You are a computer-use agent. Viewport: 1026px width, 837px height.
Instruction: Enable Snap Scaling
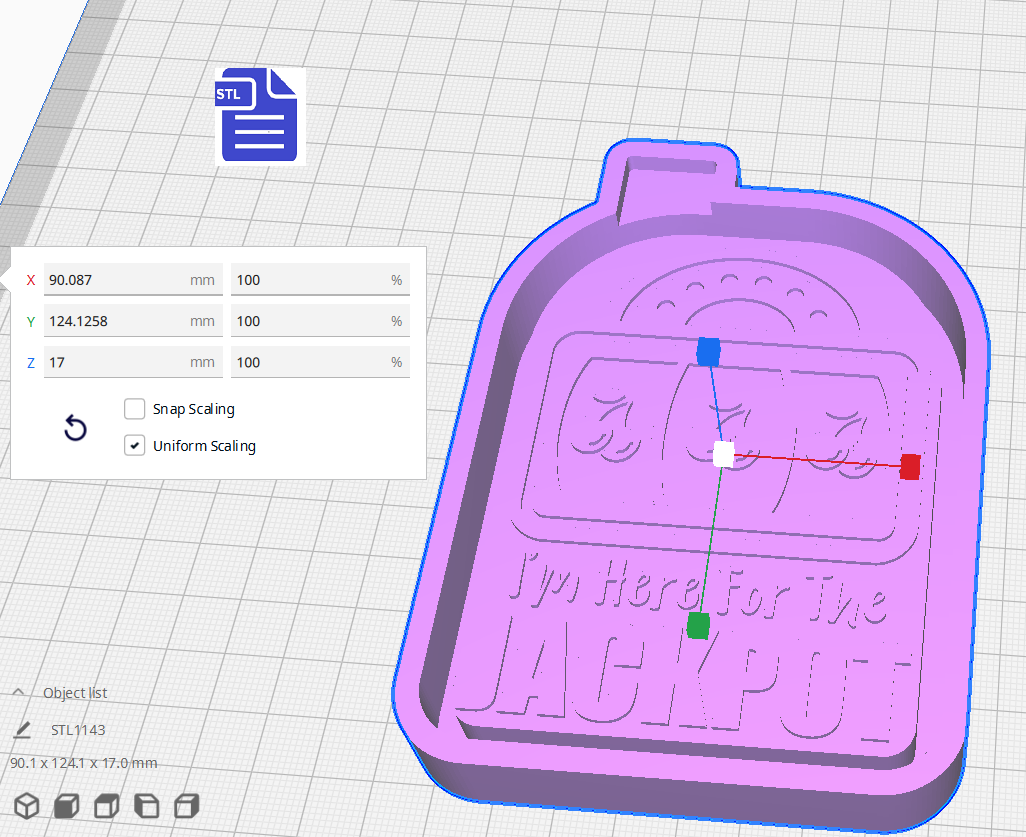point(135,408)
